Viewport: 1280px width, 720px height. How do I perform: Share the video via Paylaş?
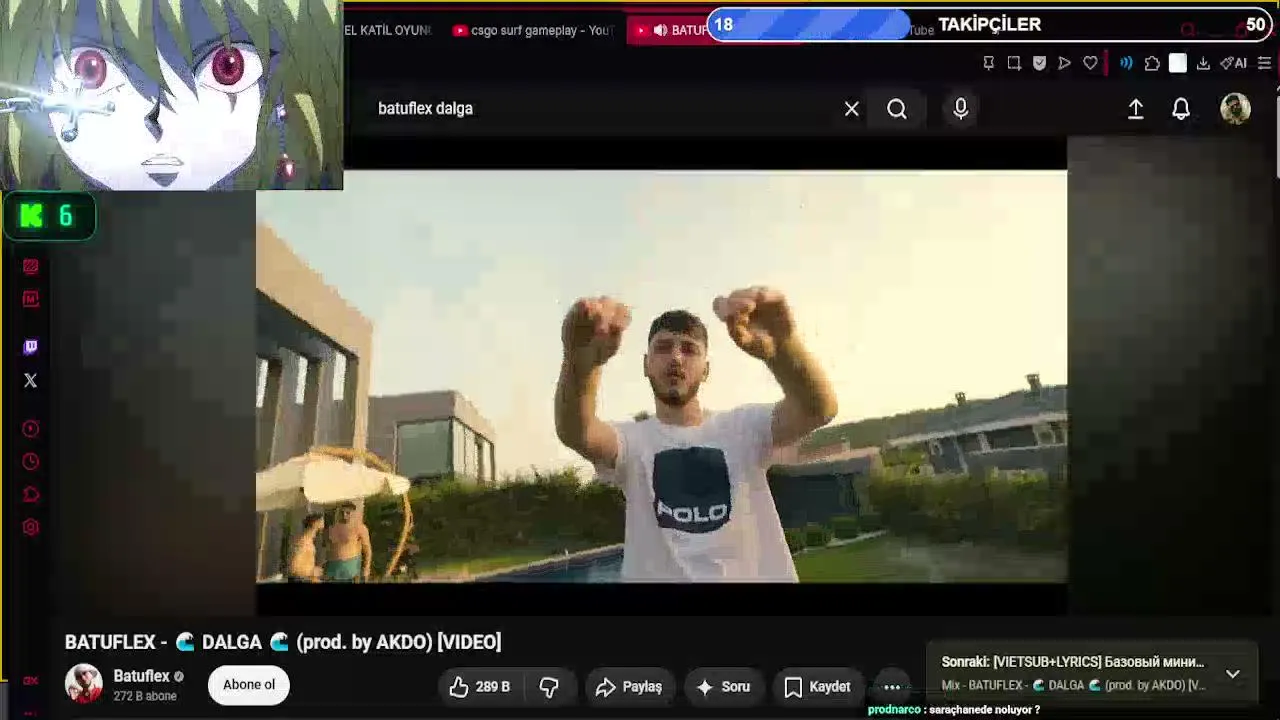629,686
